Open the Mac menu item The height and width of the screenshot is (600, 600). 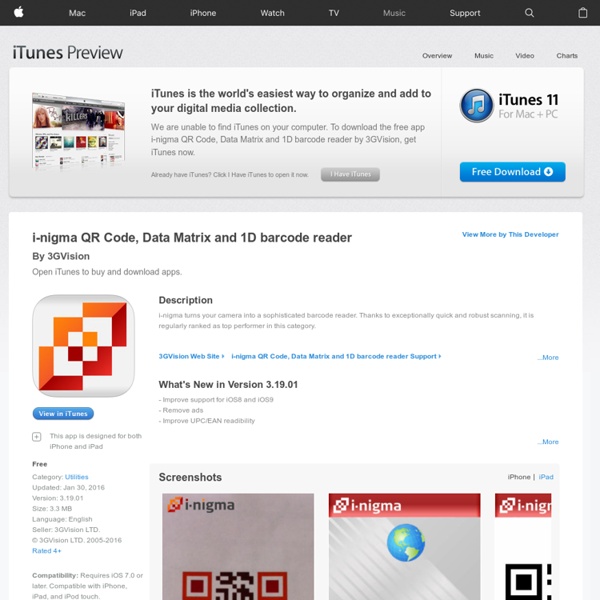click(77, 13)
